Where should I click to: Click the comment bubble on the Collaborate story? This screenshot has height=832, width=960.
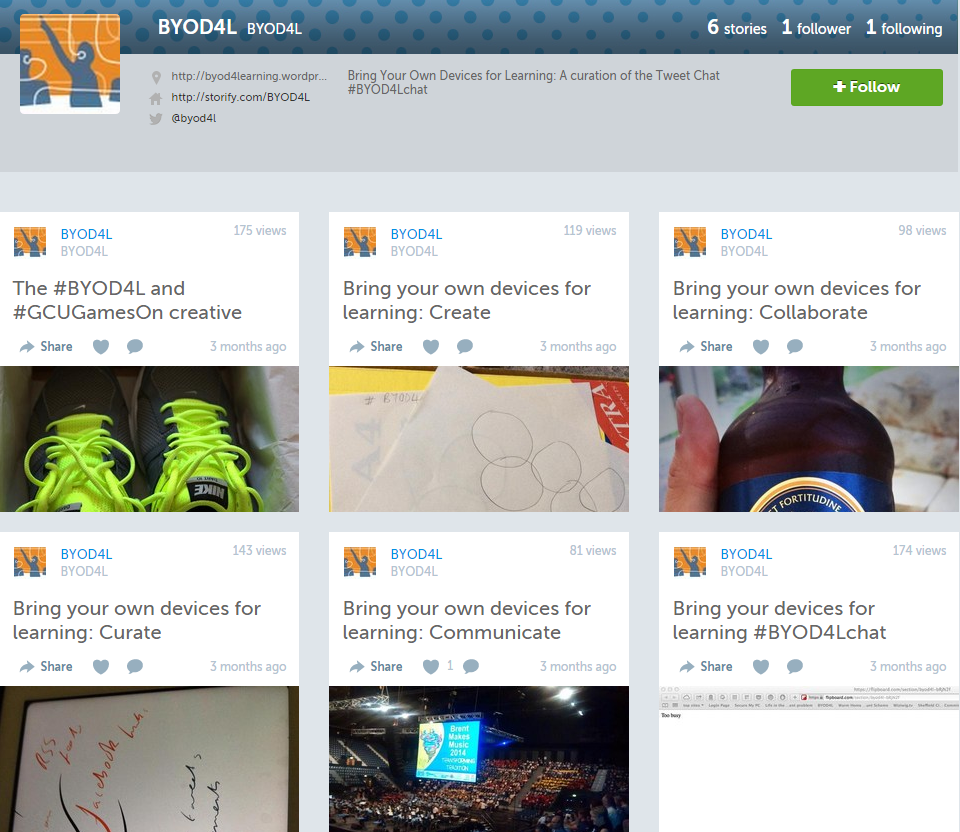(x=795, y=347)
